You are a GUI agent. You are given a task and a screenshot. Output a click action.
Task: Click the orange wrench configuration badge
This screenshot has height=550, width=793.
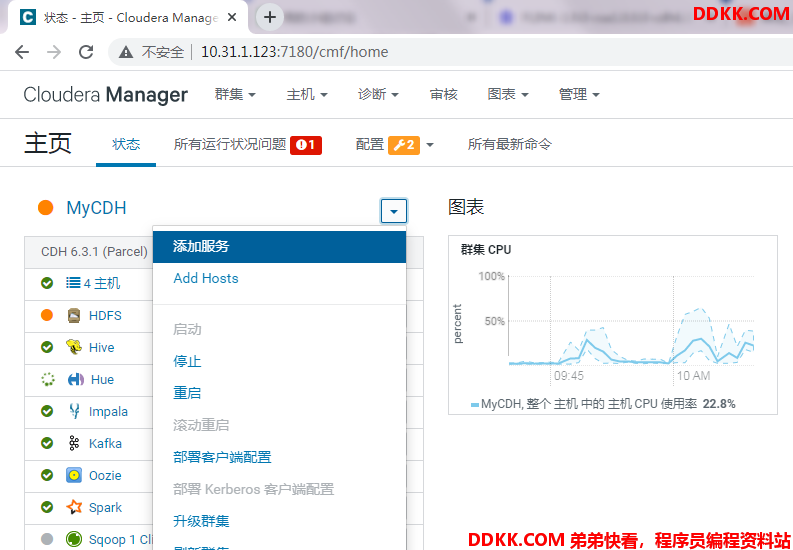pos(404,145)
